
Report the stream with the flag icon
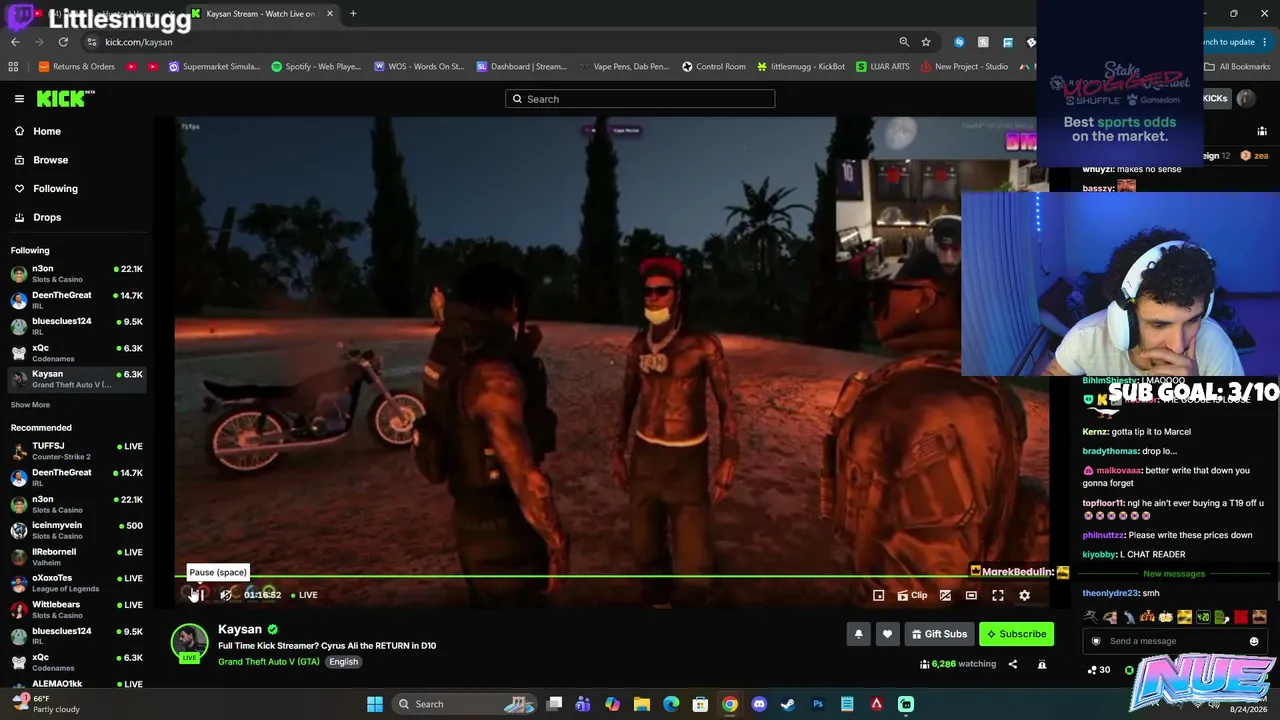point(1042,664)
